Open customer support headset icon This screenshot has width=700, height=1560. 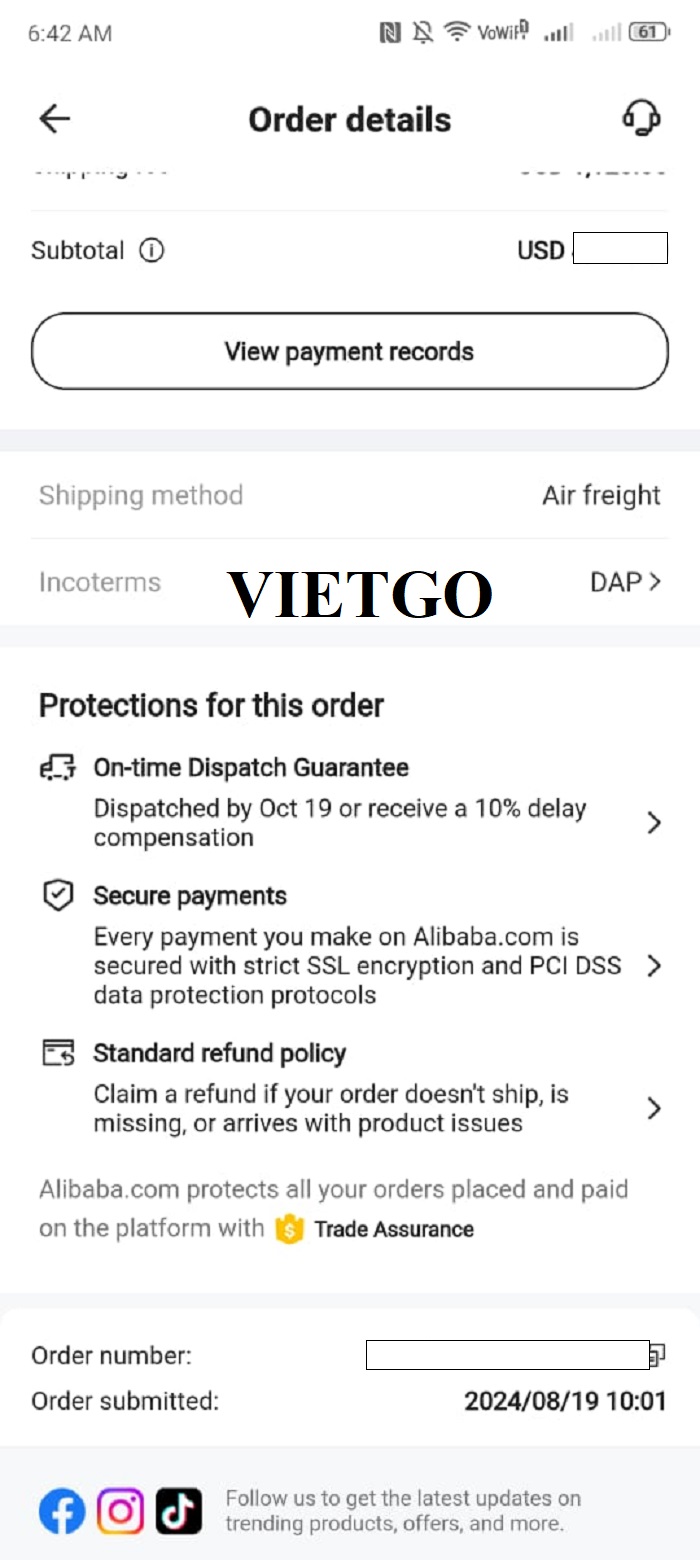(x=641, y=118)
